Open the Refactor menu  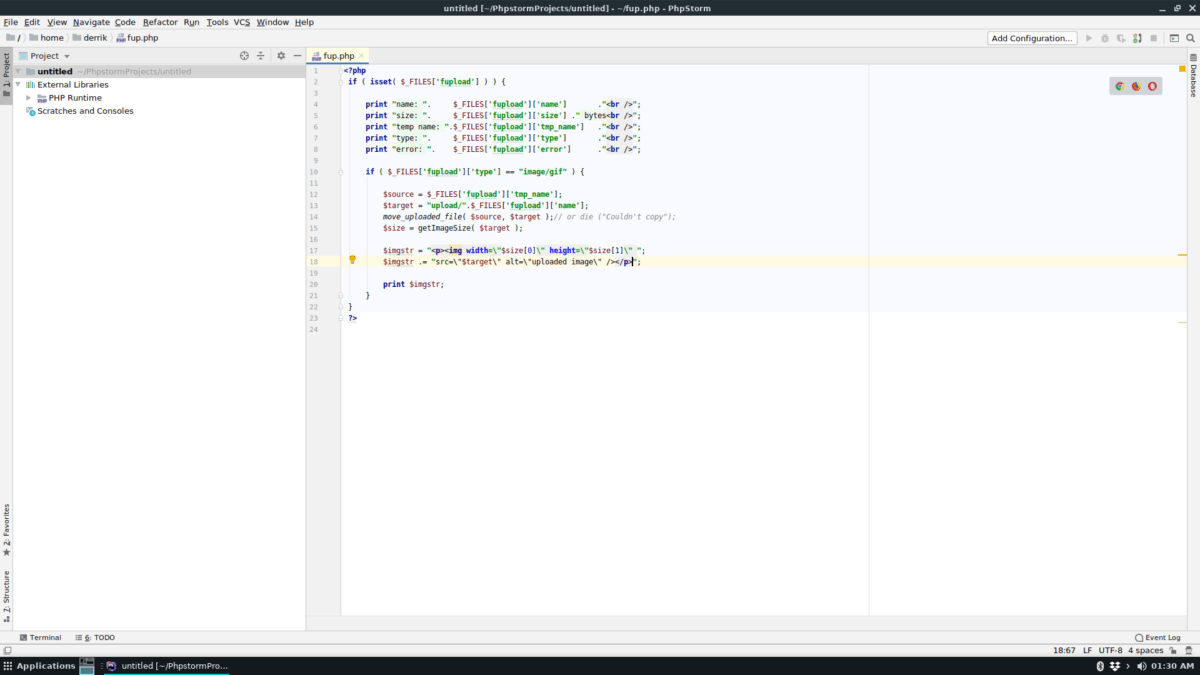(162, 21)
